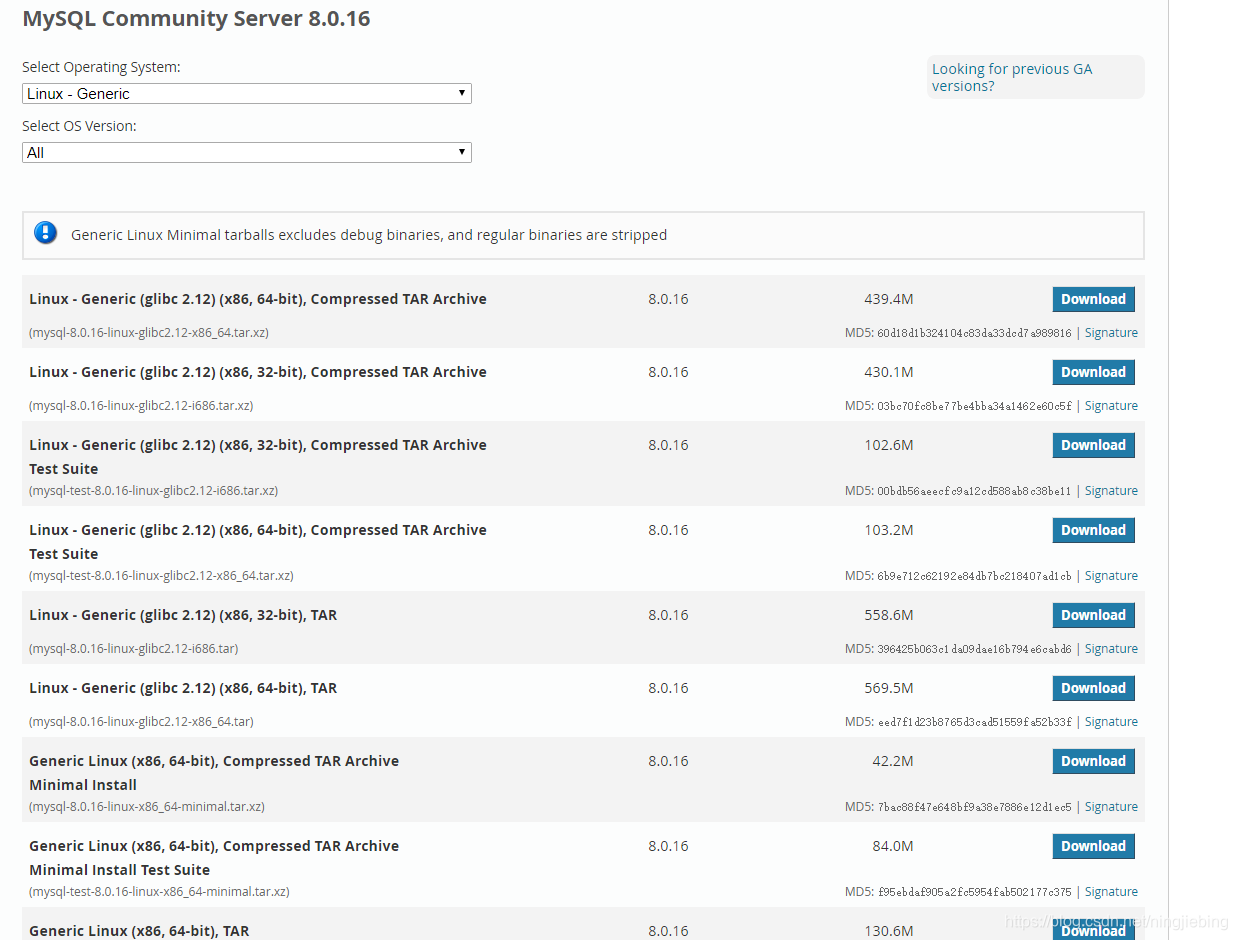
Task: Click the 'Linux - Generic (glibc 2.12) (x86, 32-bit), TAR' title
Action: click(183, 615)
